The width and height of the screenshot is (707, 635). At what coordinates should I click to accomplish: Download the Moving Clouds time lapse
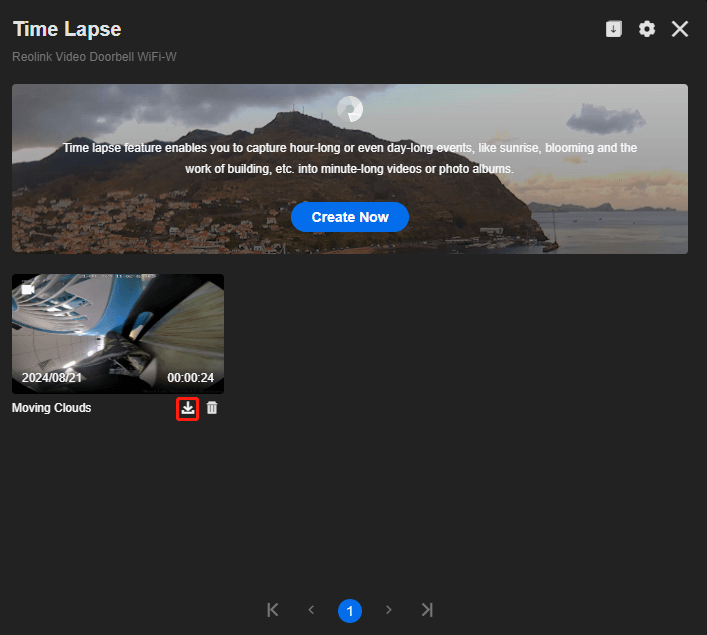coord(188,408)
